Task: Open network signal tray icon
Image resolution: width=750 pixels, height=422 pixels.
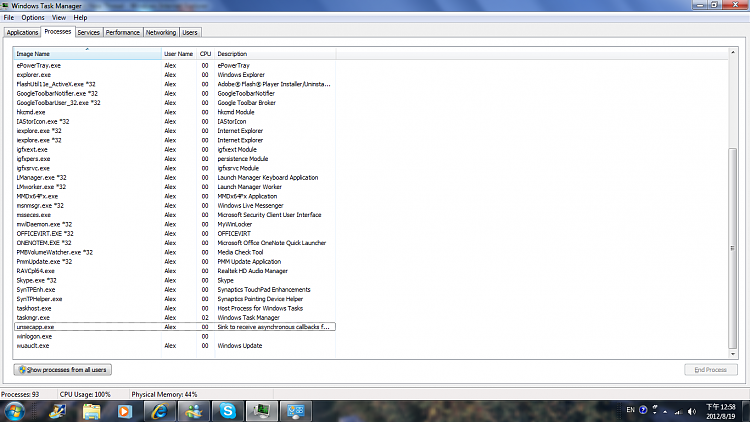Action: [678, 411]
